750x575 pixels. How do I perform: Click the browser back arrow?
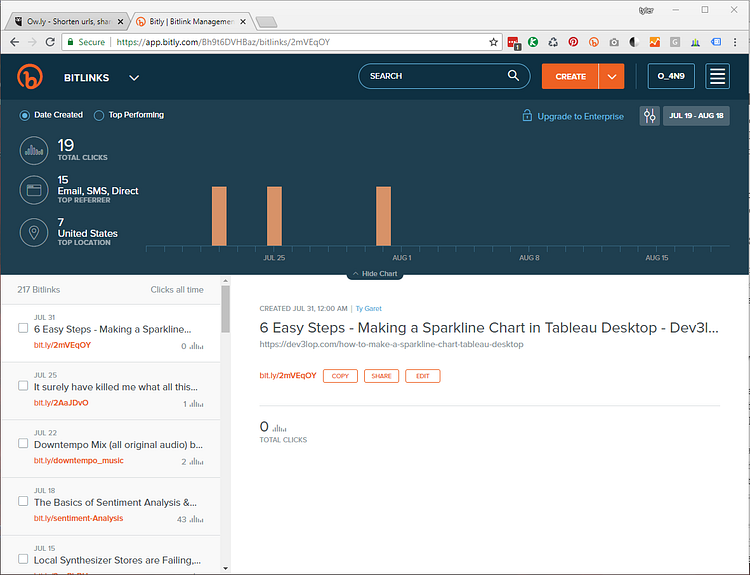point(15,42)
